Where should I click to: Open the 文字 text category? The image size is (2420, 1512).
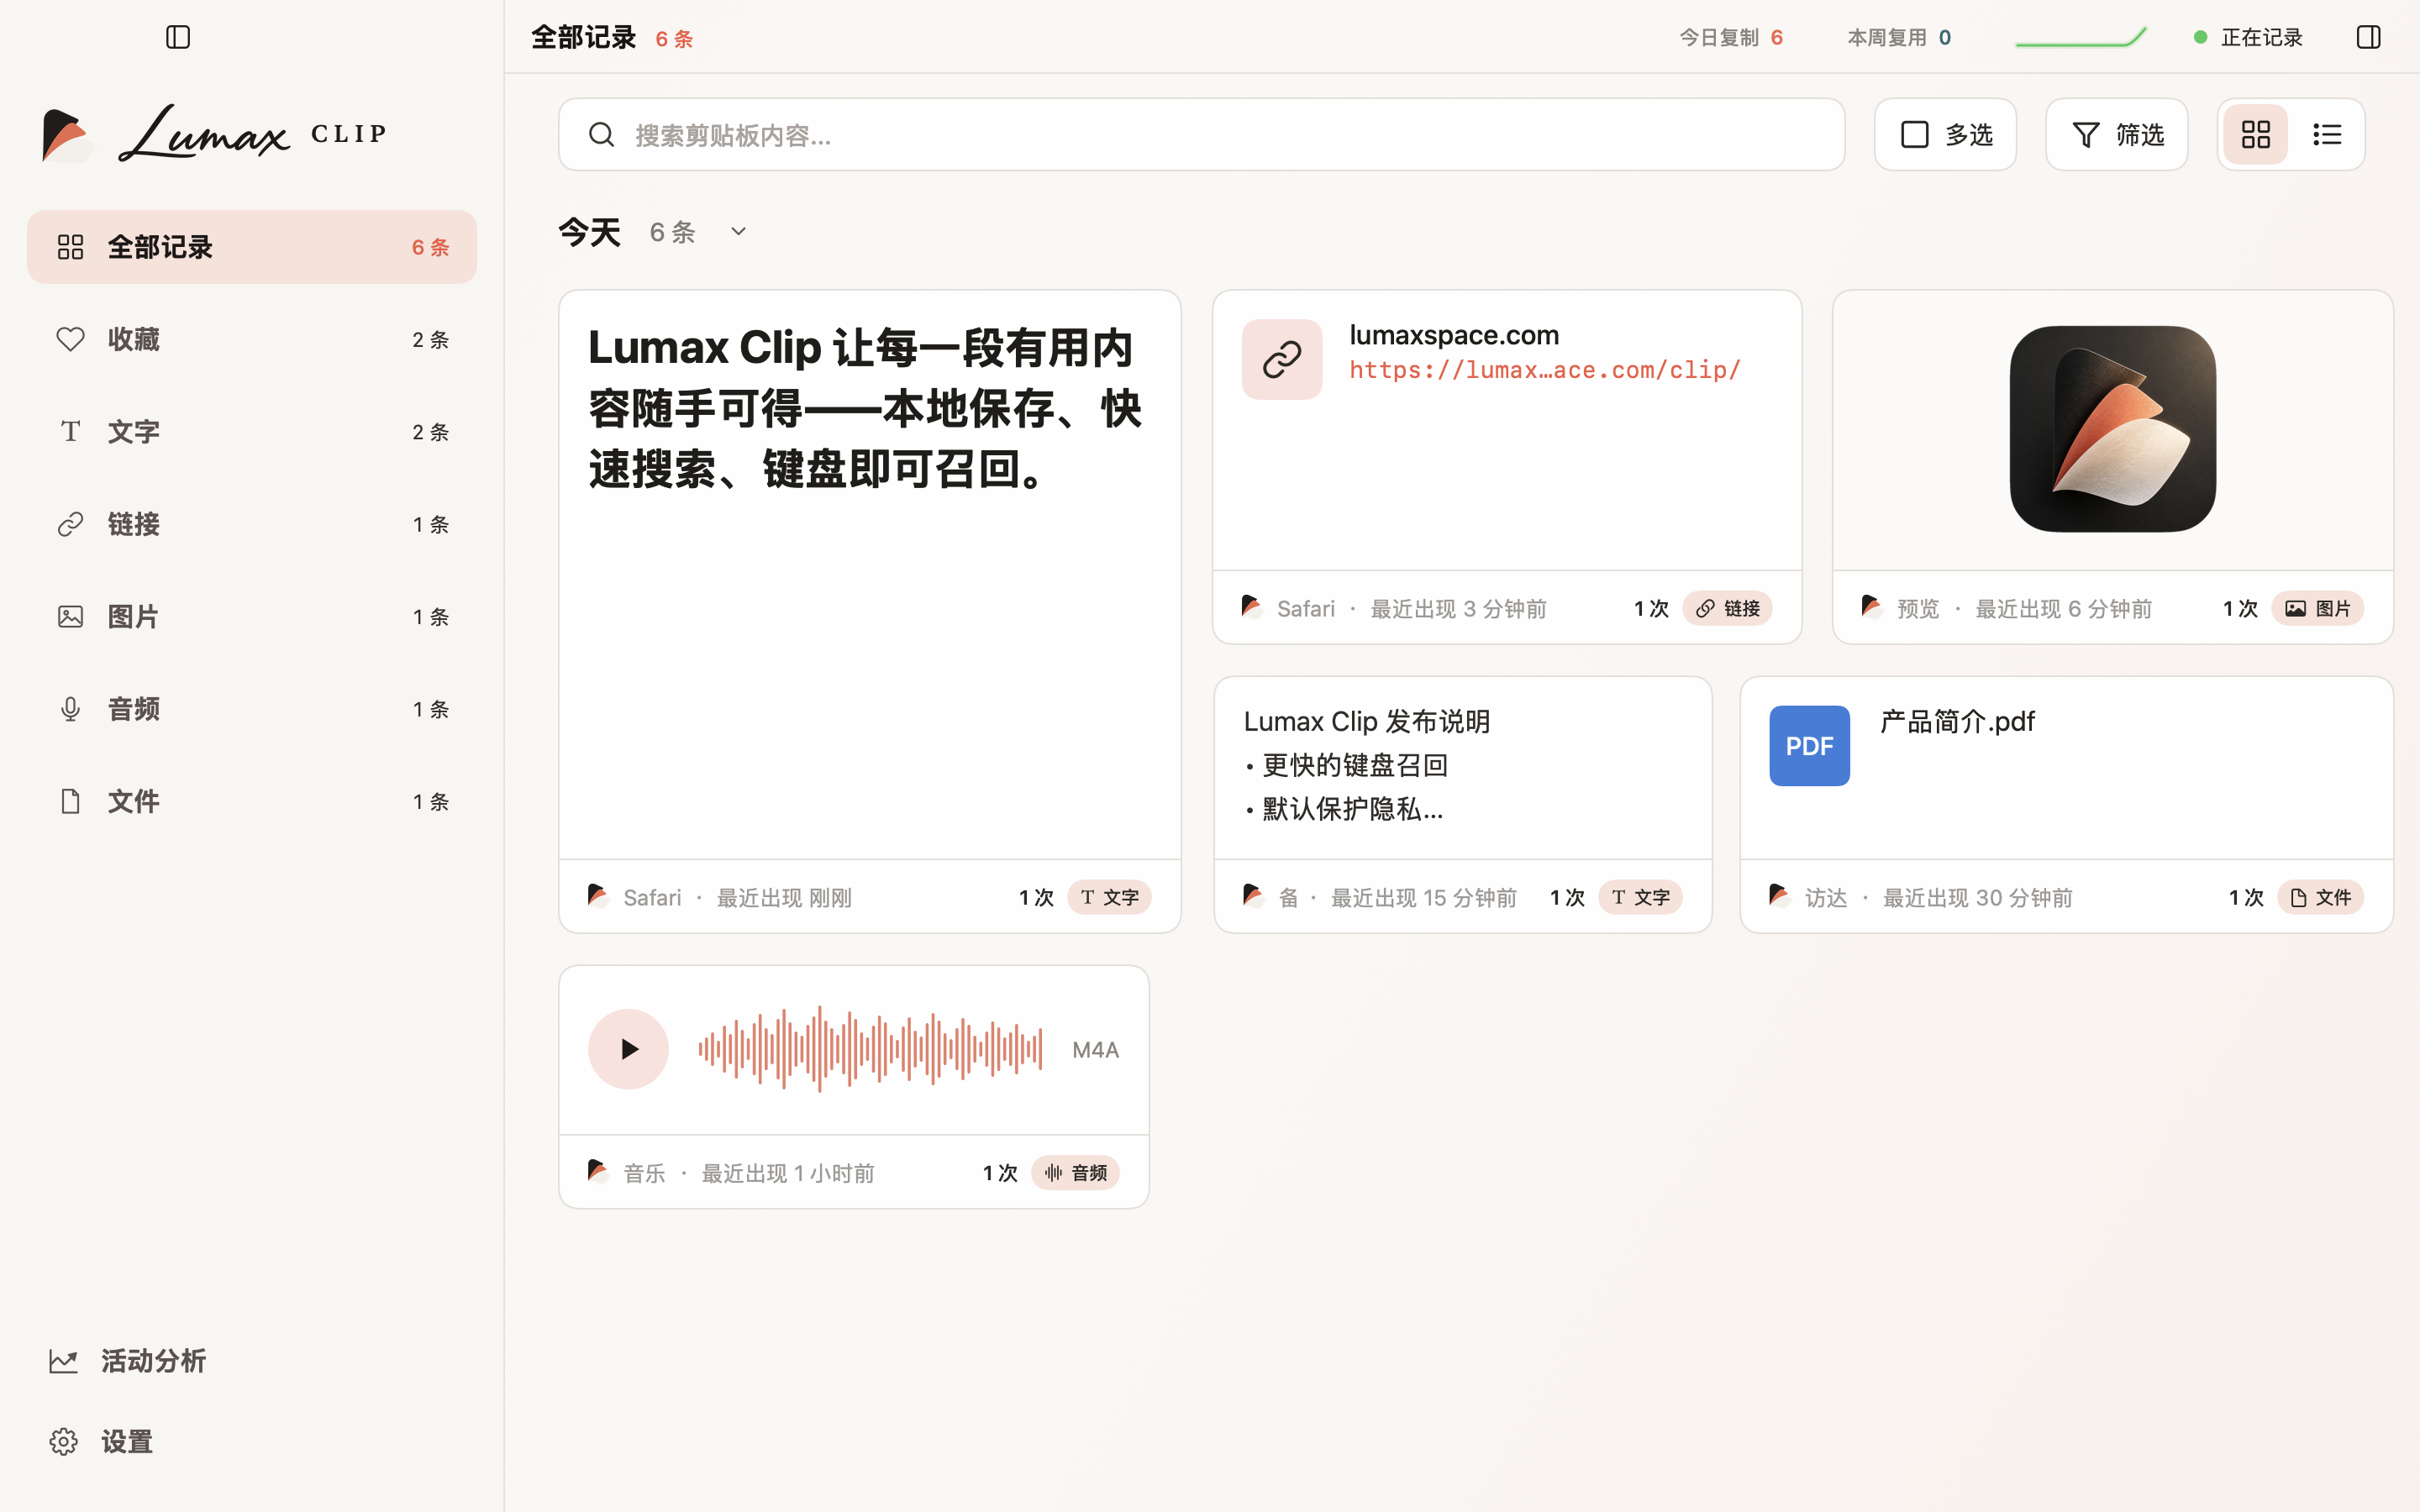tap(252, 432)
